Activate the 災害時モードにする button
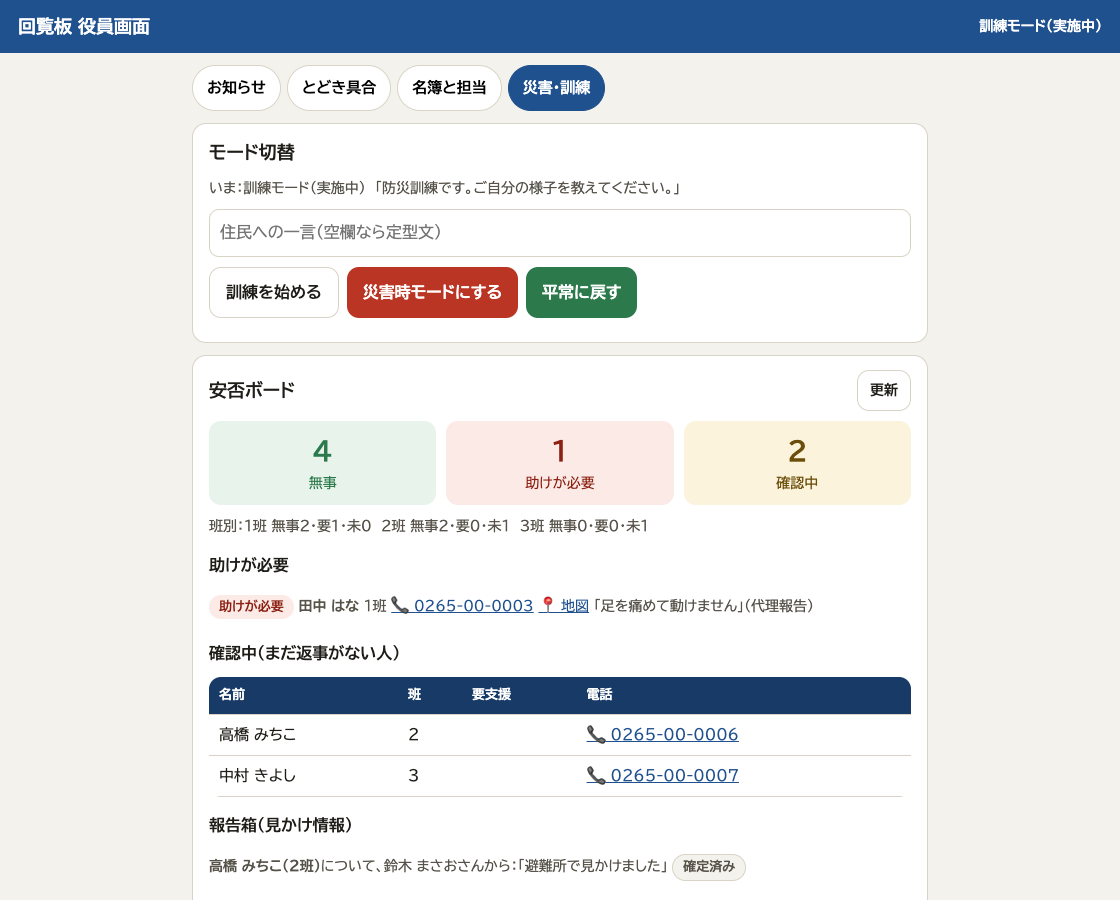1120x900 pixels. coord(432,292)
